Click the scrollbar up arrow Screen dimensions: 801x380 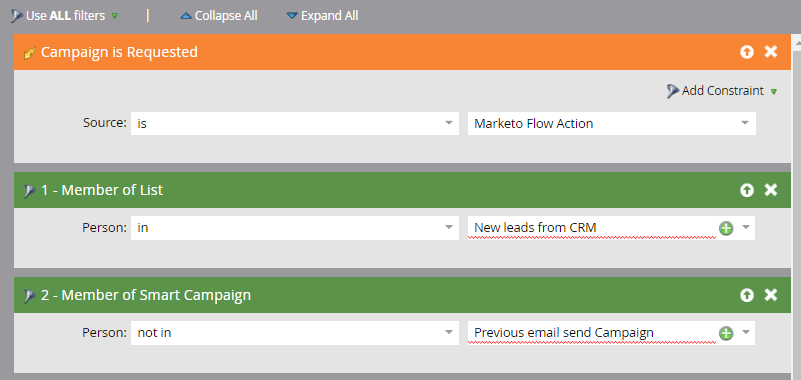796,43
